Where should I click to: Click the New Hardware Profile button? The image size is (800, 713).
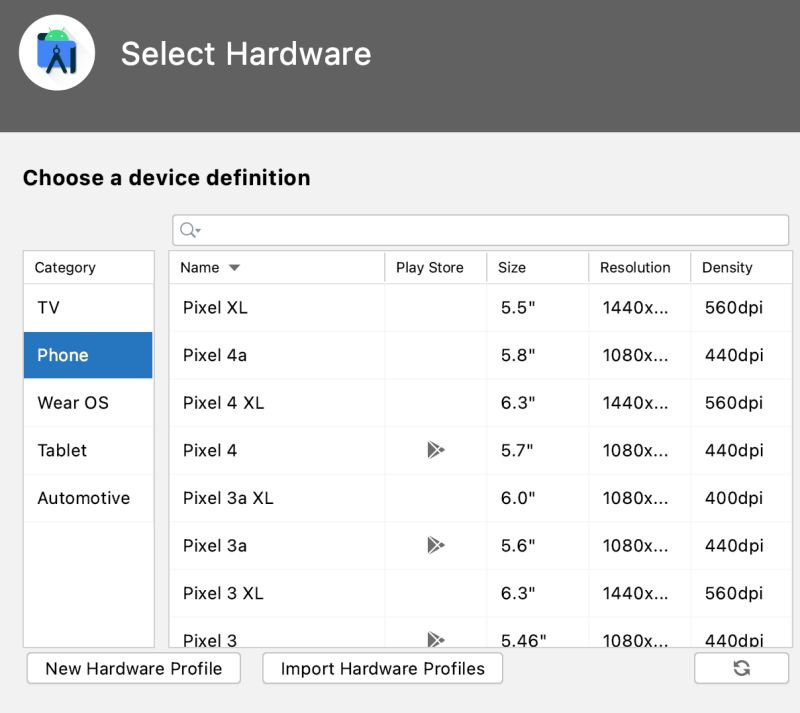pyautogui.click(x=133, y=668)
